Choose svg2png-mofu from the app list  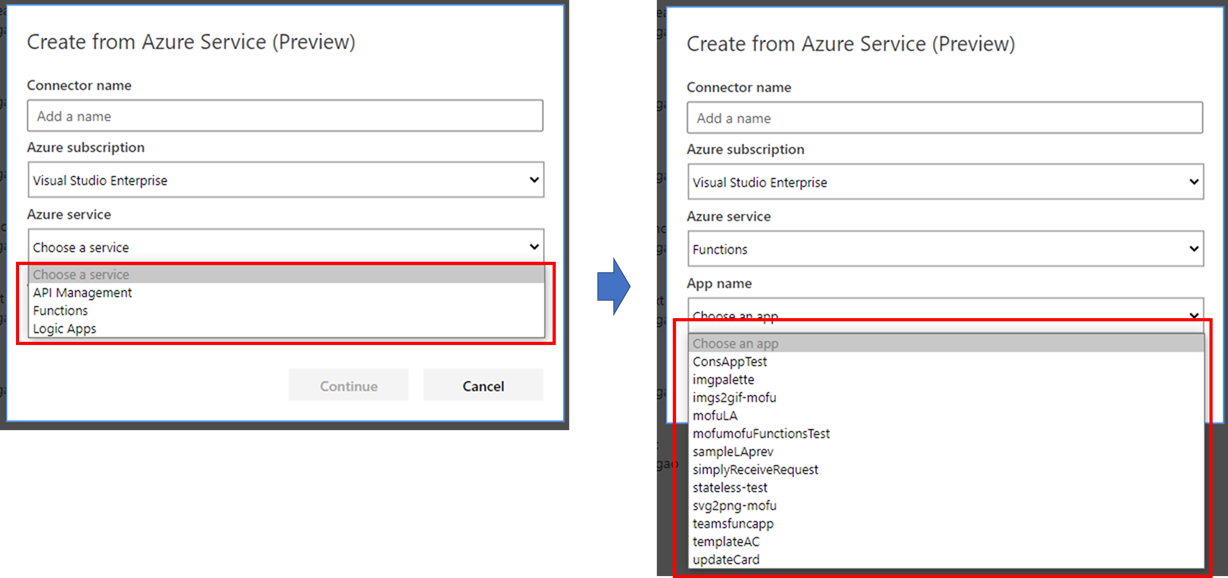pyautogui.click(x=946, y=506)
